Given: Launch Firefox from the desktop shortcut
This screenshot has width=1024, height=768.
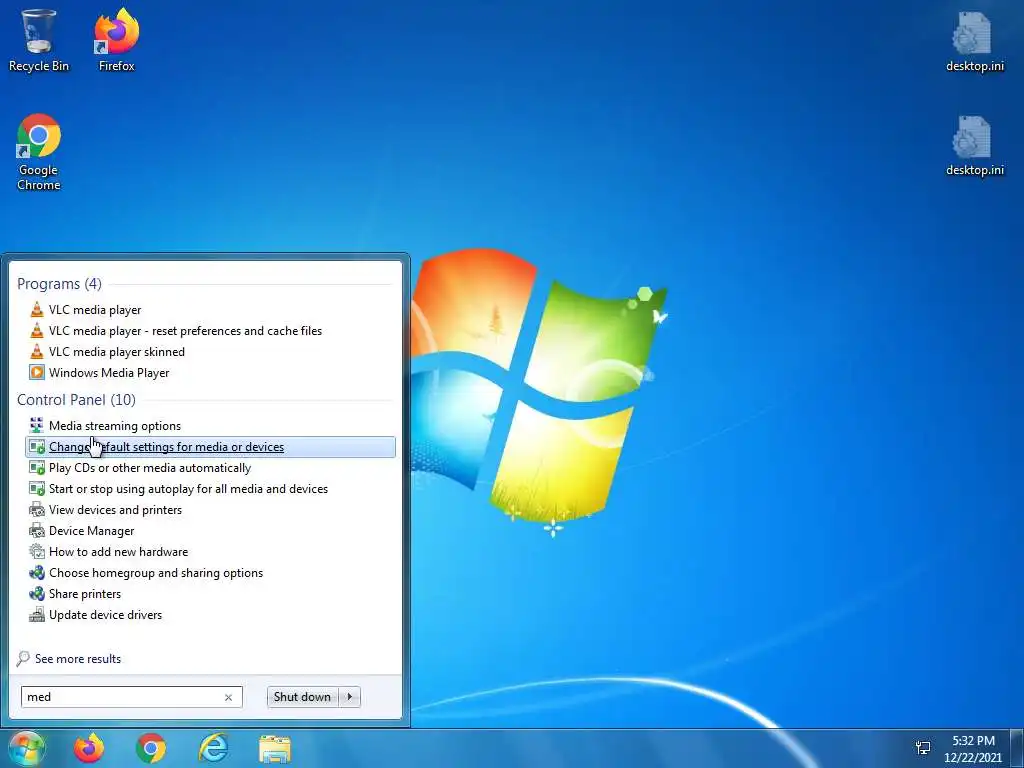Looking at the screenshot, I should click(x=116, y=39).
